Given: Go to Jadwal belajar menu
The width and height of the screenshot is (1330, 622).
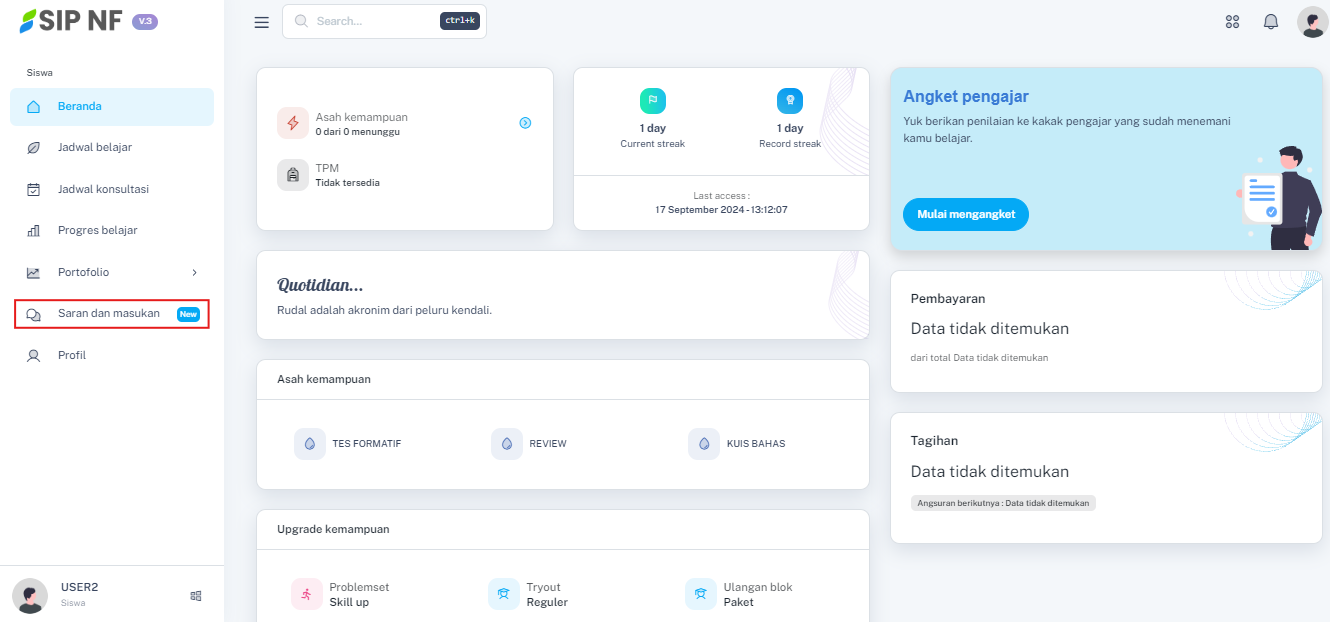Looking at the screenshot, I should [94, 148].
